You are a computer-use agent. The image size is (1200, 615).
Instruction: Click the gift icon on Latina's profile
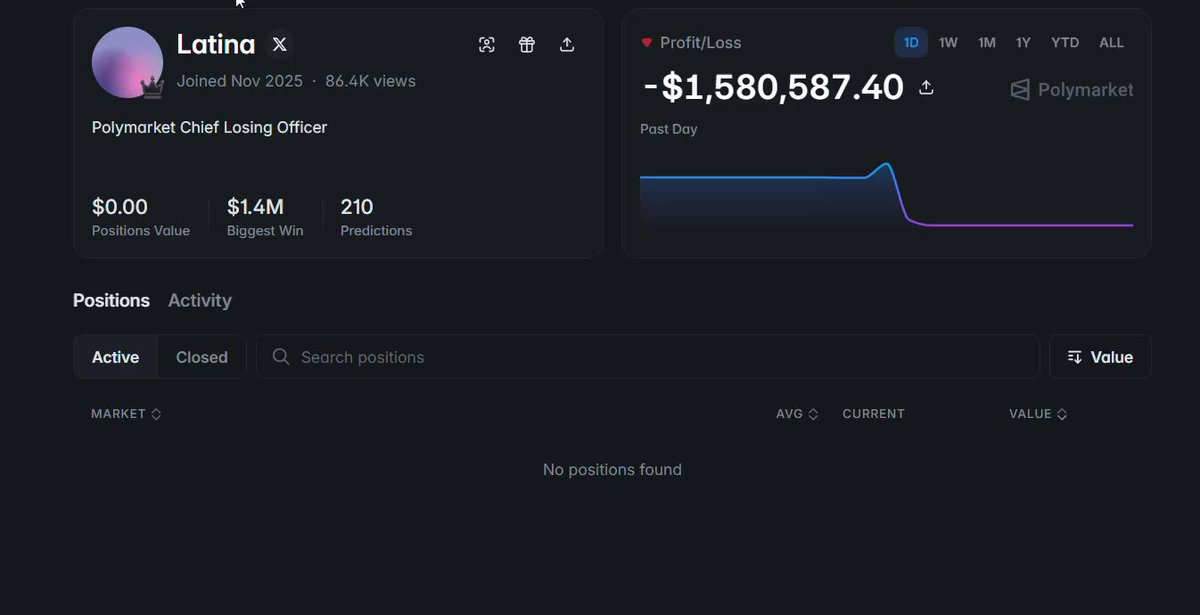click(527, 45)
